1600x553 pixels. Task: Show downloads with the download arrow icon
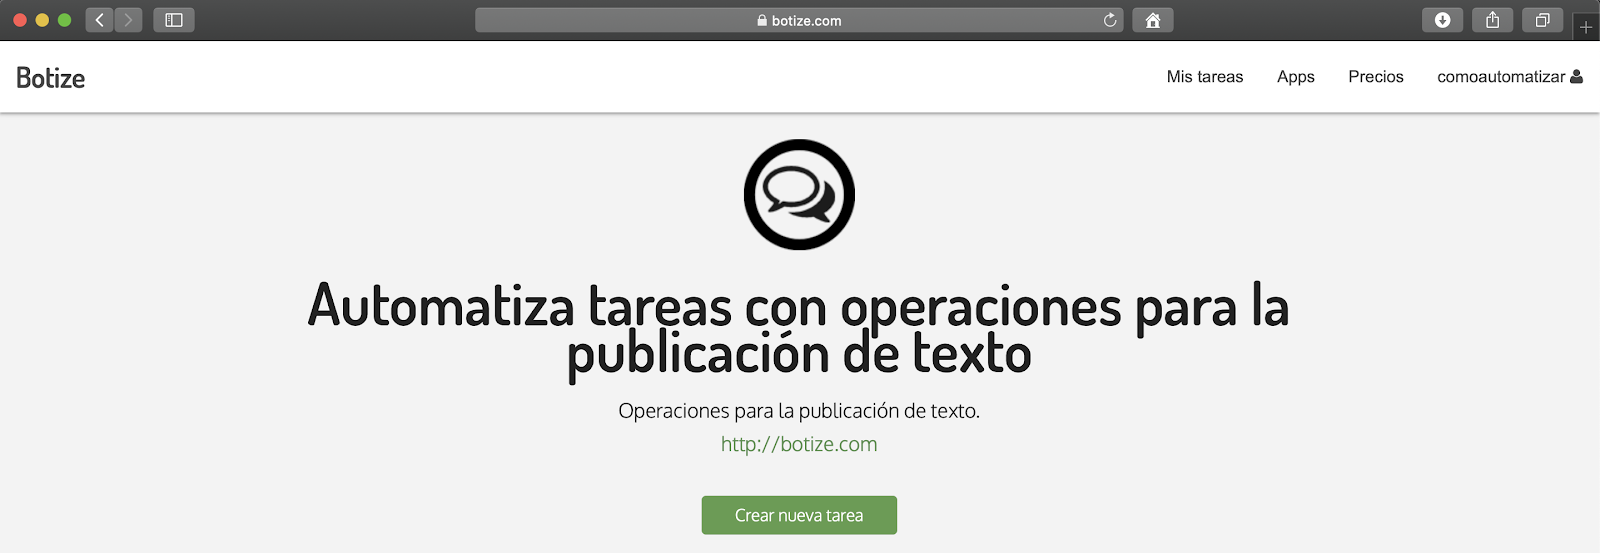[1443, 20]
